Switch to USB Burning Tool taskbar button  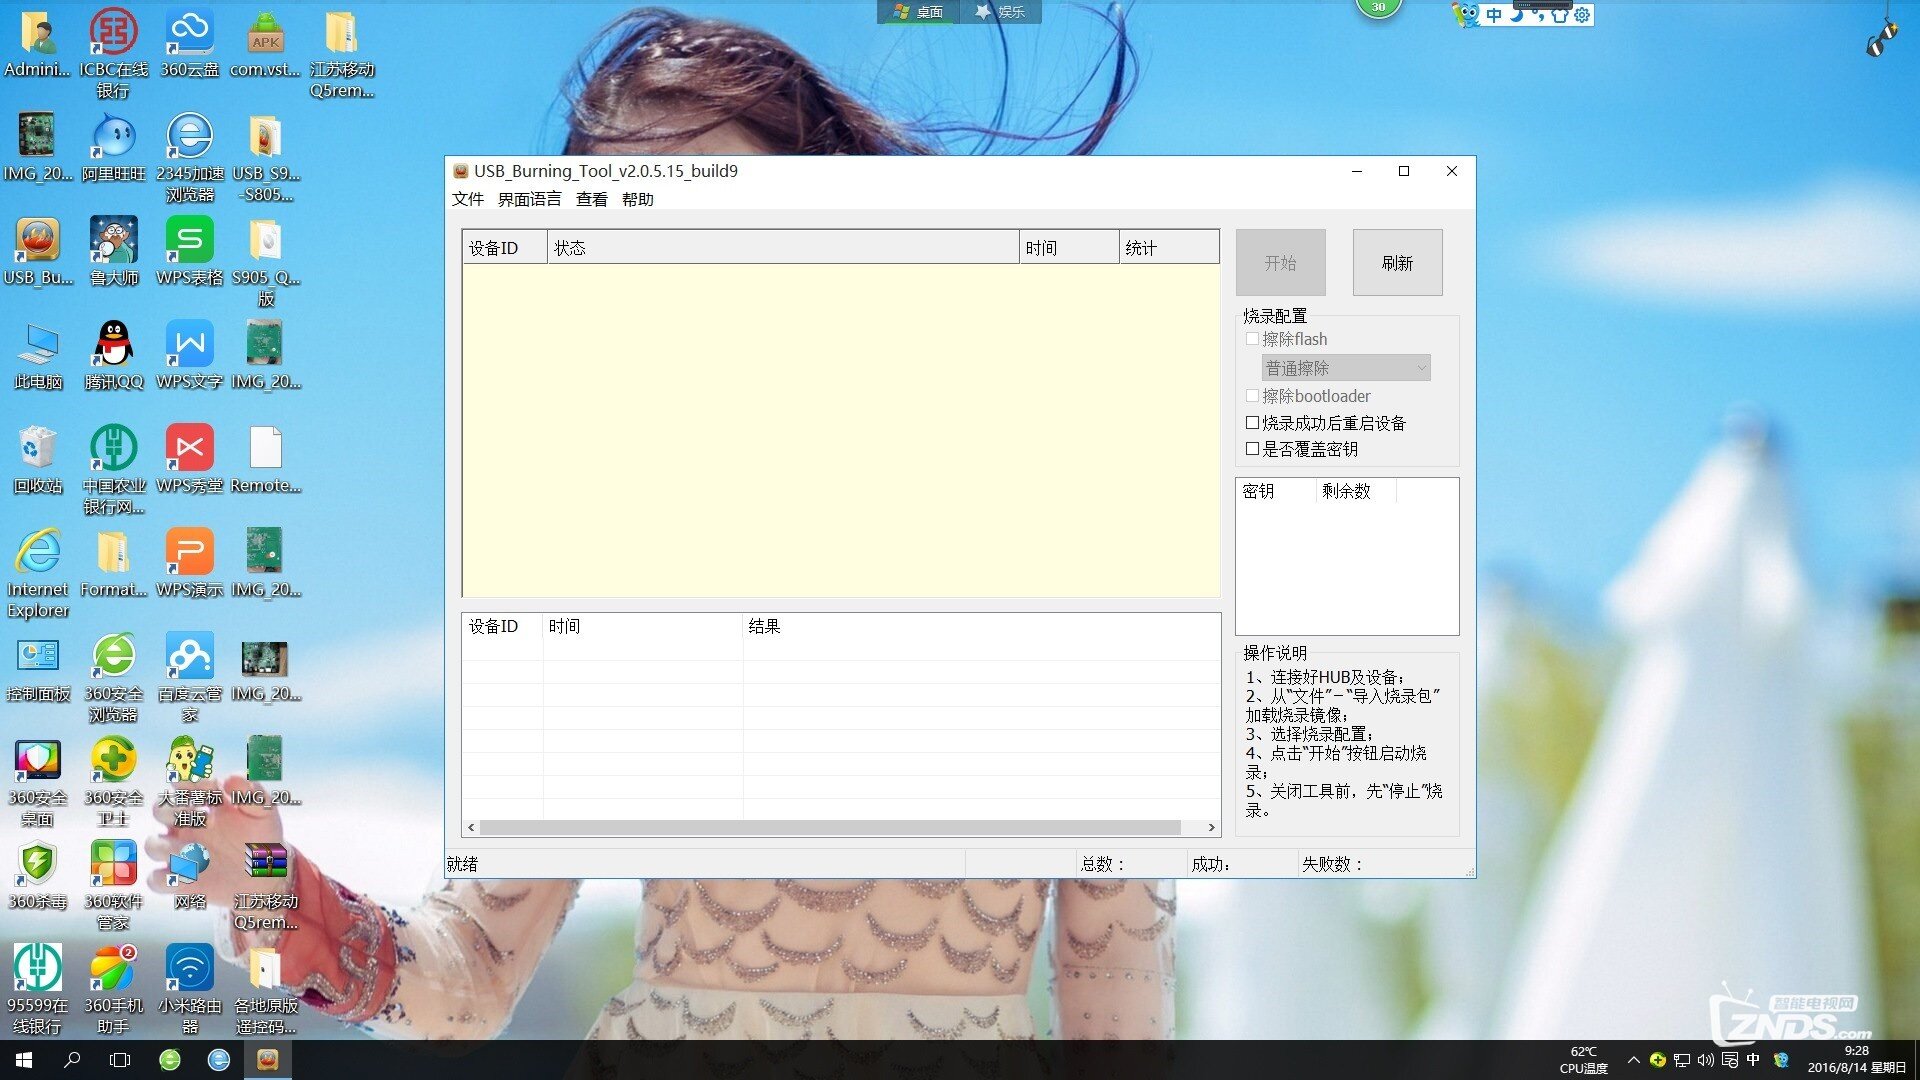267,1060
